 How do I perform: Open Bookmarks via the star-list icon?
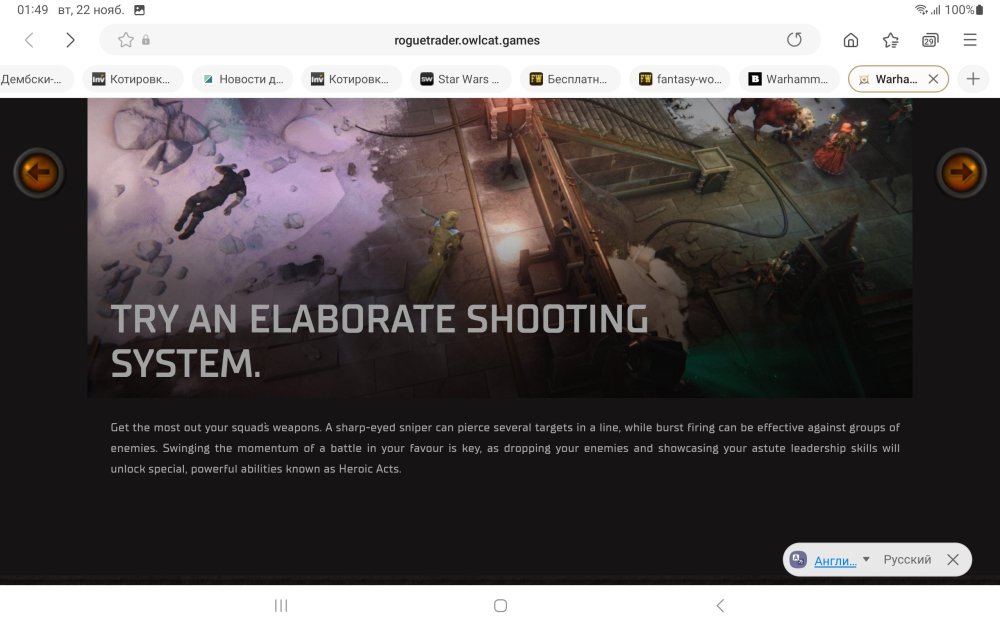pos(890,40)
